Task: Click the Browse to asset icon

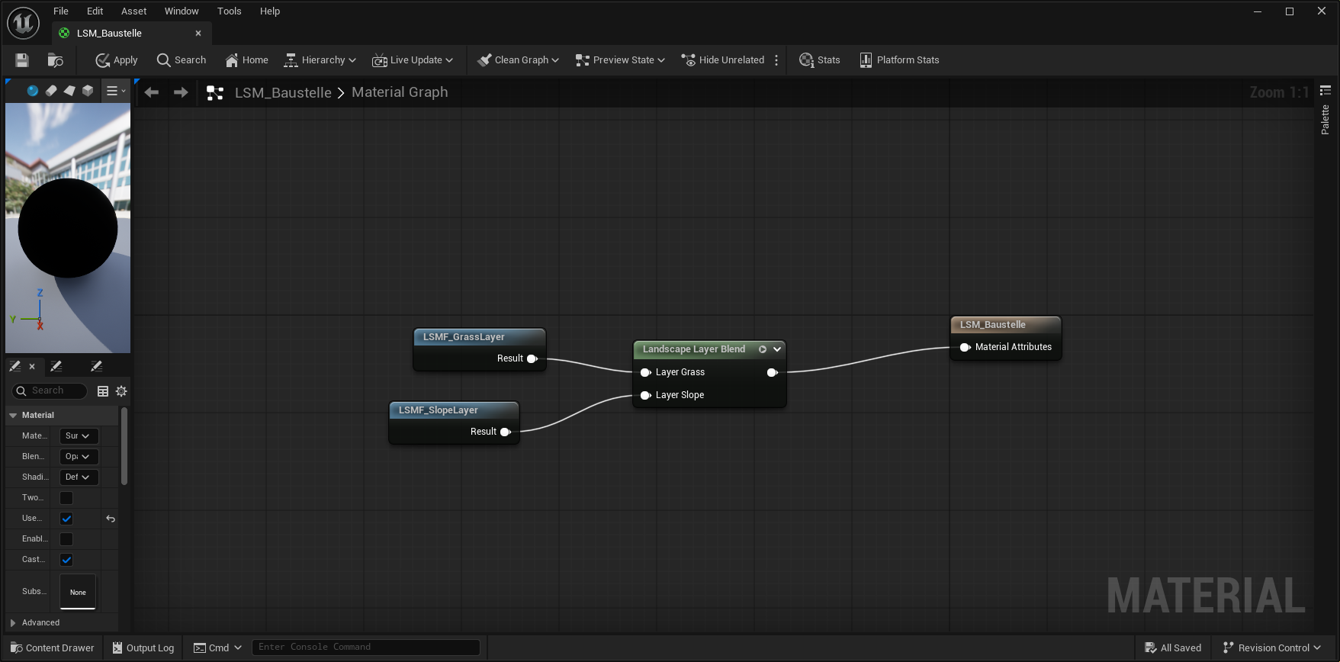Action: tap(55, 60)
